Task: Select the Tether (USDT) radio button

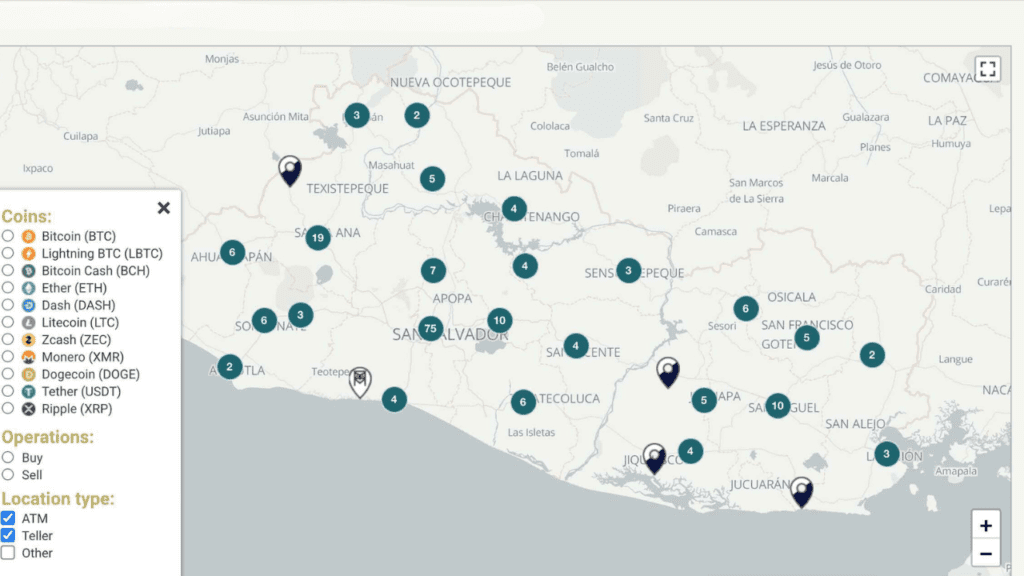Action: click(x=8, y=392)
